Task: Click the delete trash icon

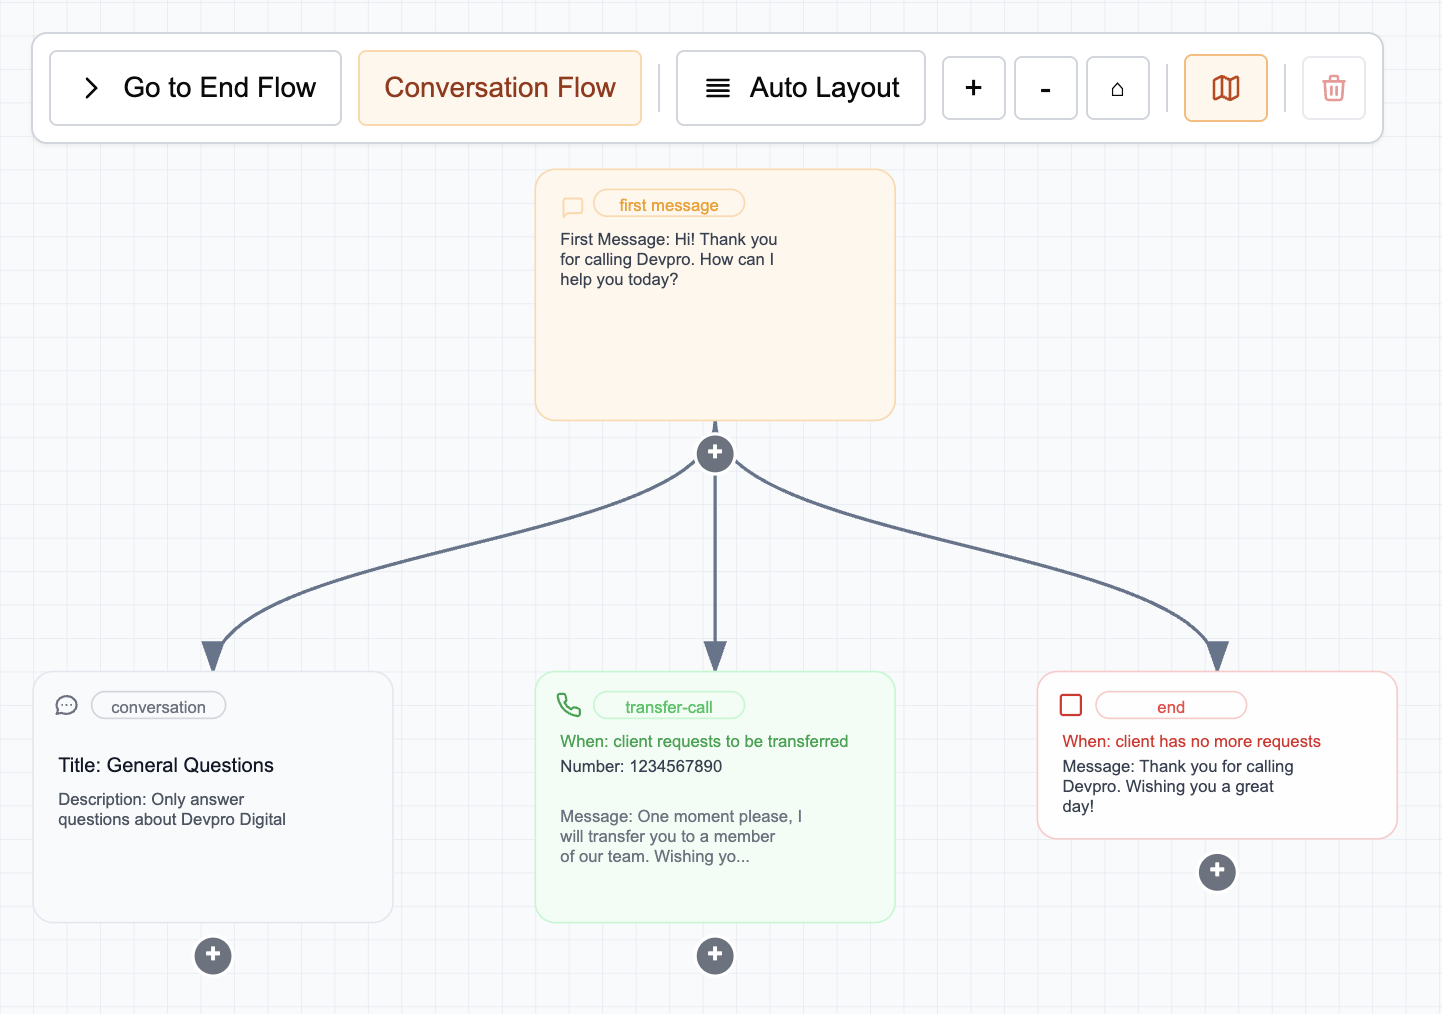Action: (1333, 88)
